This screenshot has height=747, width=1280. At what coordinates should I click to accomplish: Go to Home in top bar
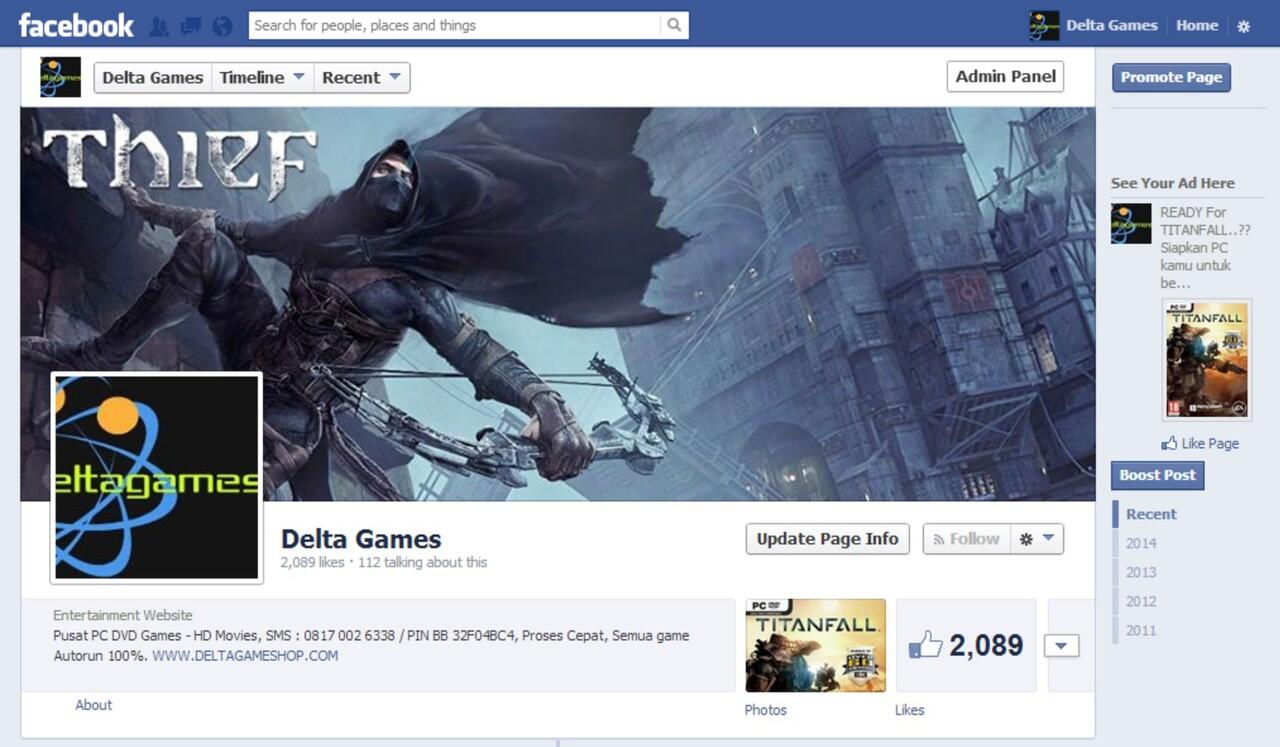coord(1197,26)
